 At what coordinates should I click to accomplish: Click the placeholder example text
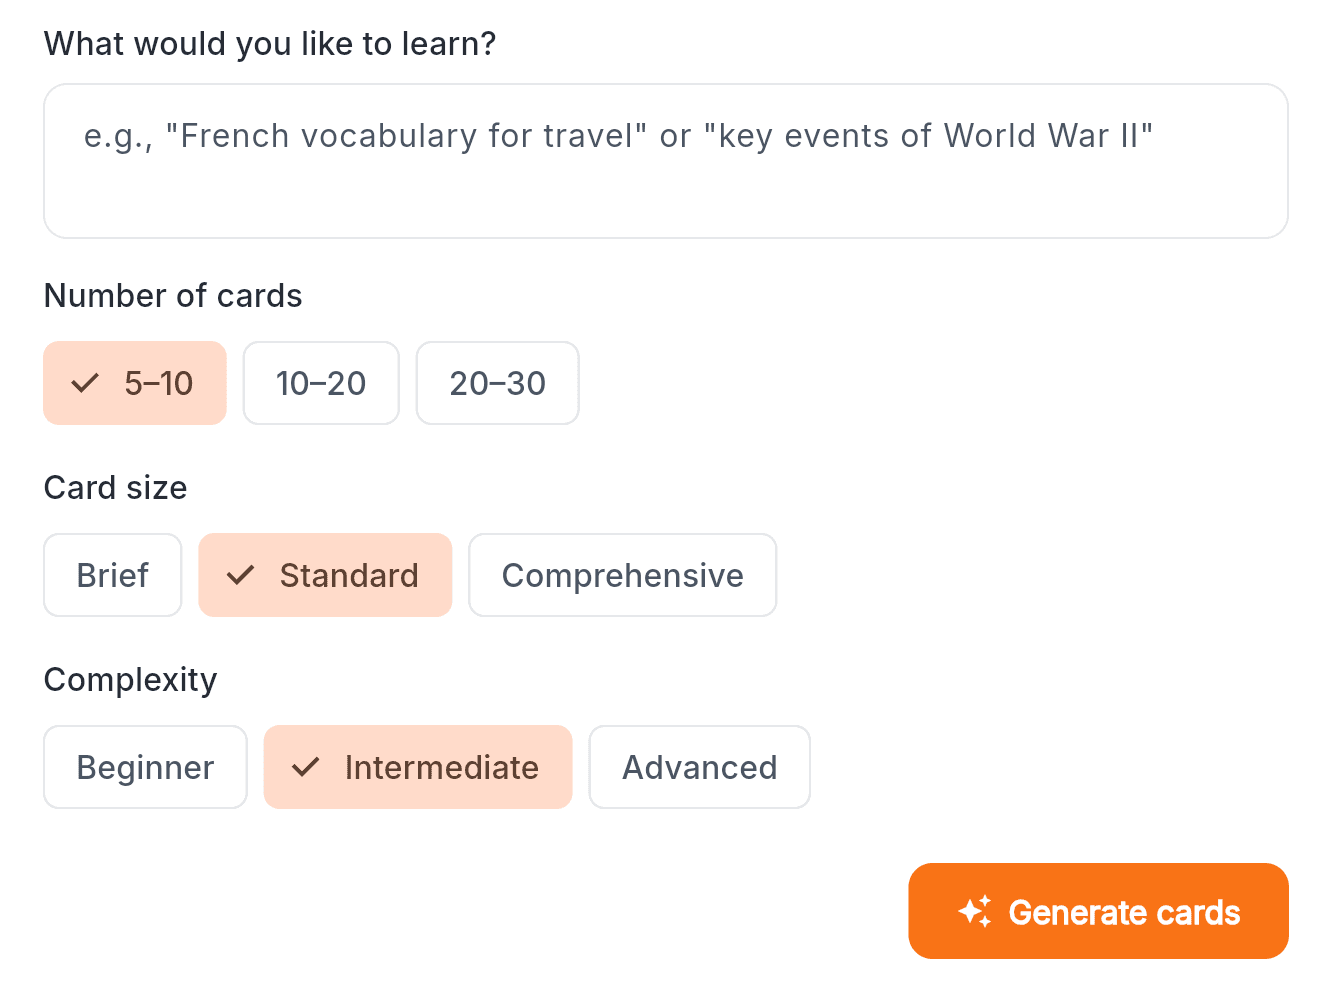click(x=617, y=136)
